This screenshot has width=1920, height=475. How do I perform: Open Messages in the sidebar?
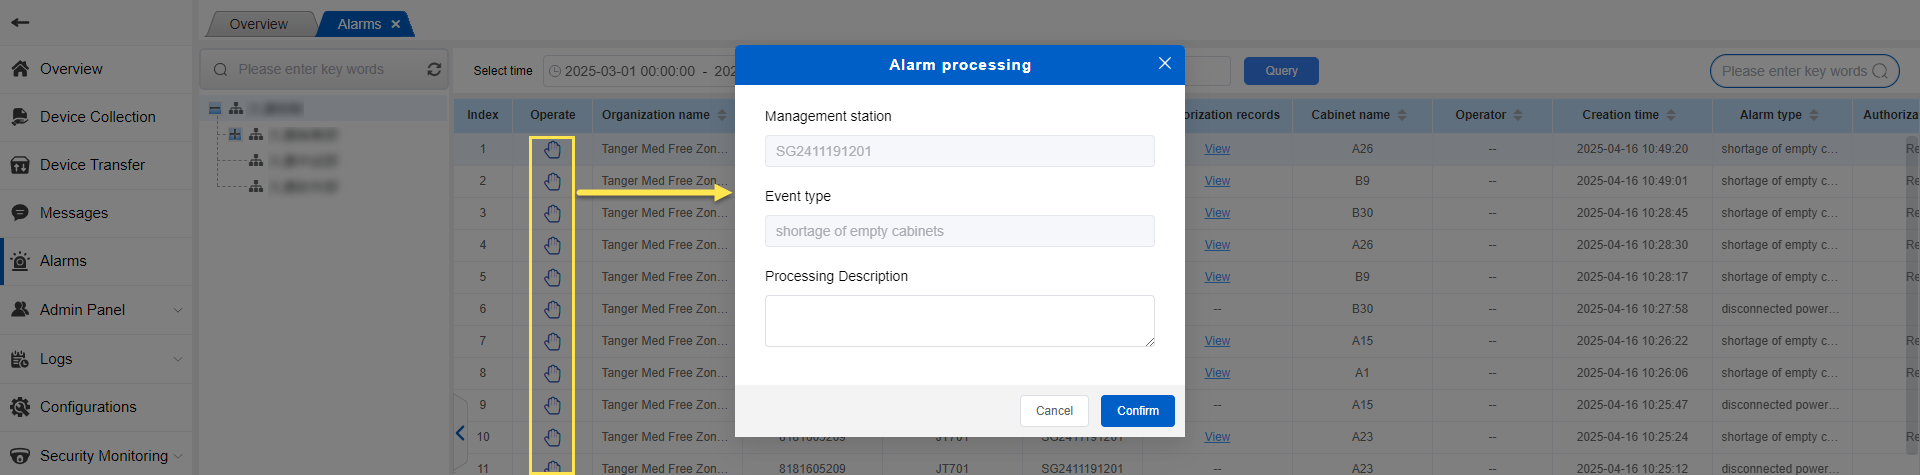point(74,213)
